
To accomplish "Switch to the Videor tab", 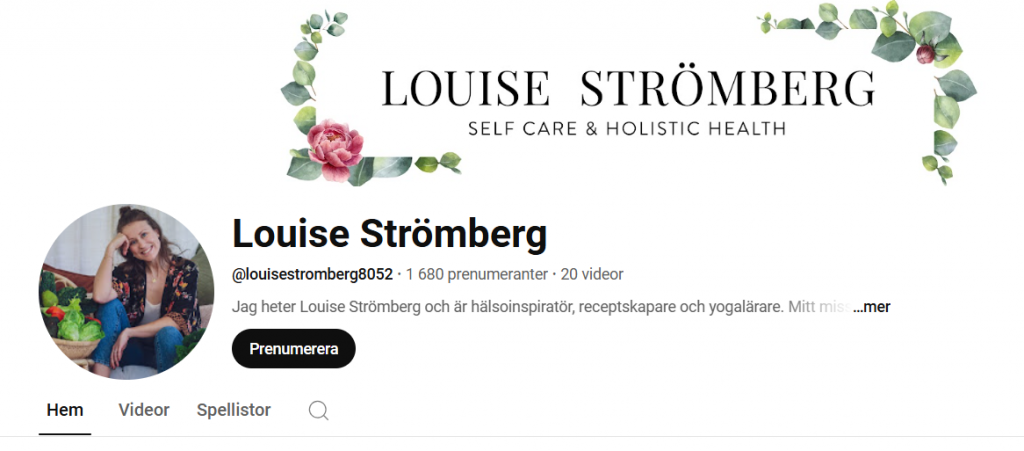I will click(x=144, y=410).
